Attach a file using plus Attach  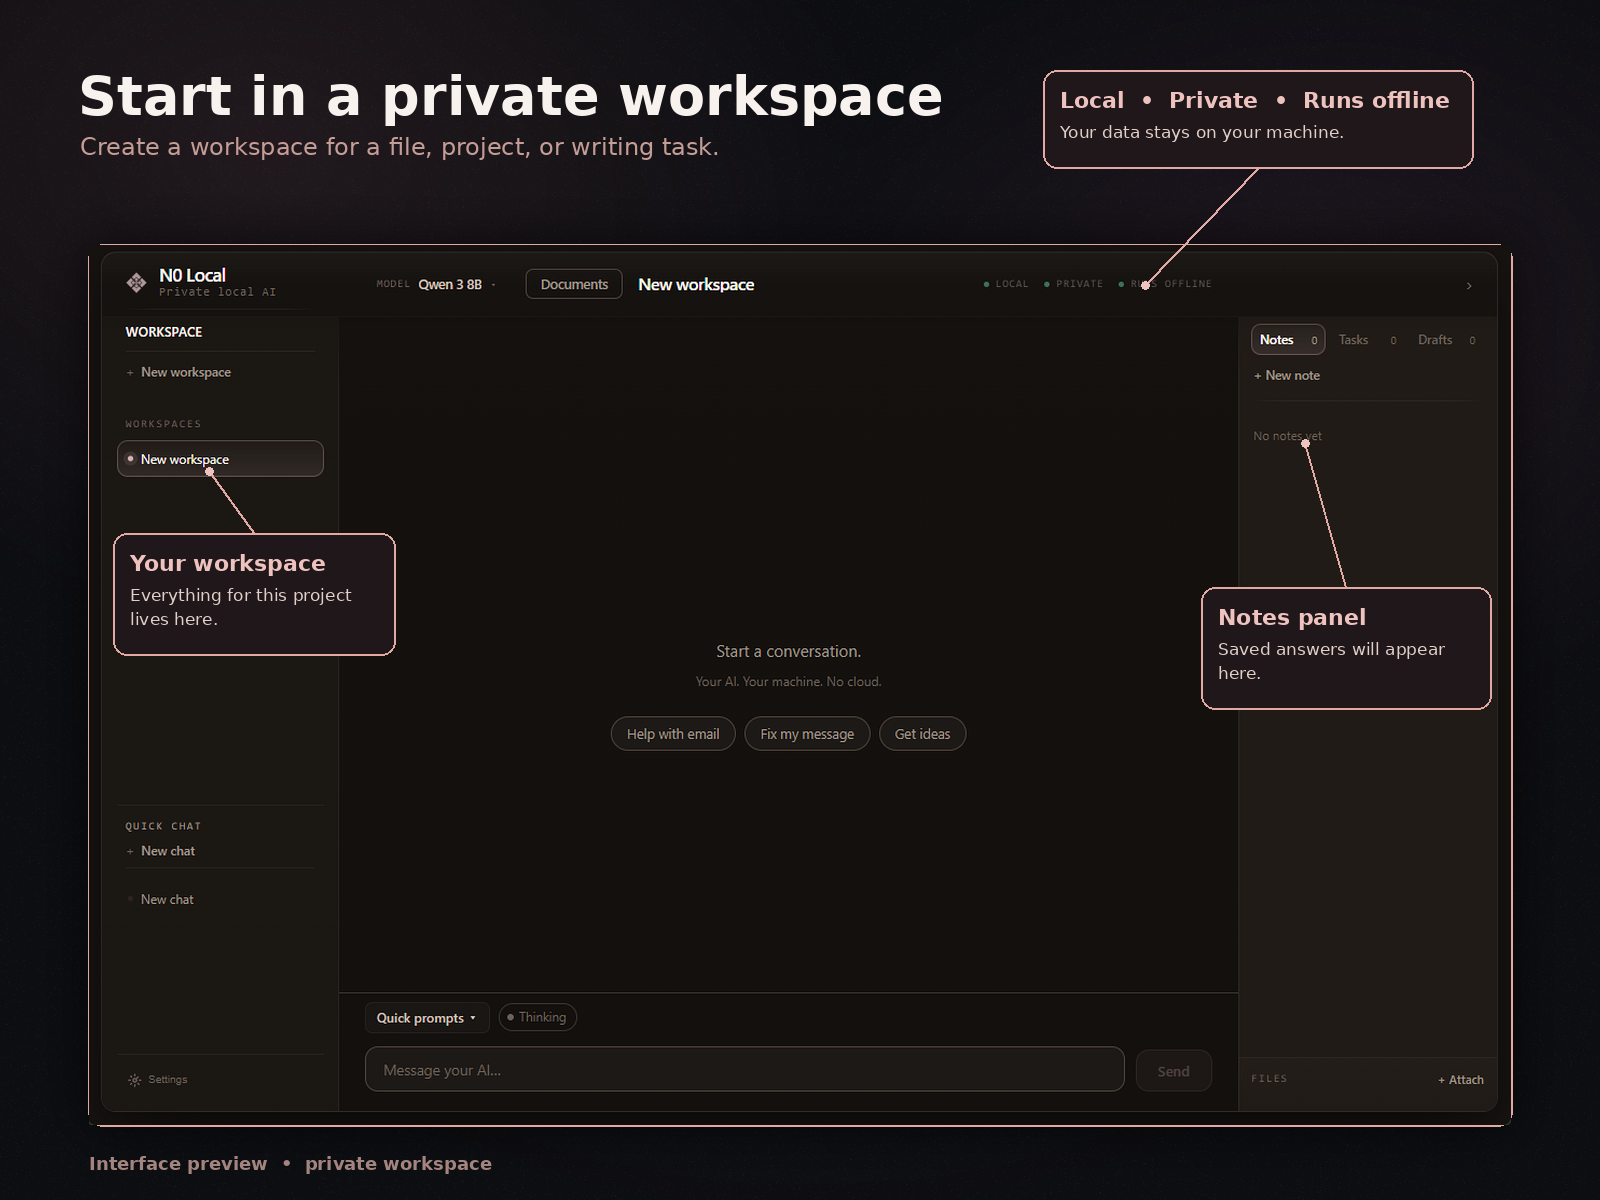click(x=1461, y=1080)
